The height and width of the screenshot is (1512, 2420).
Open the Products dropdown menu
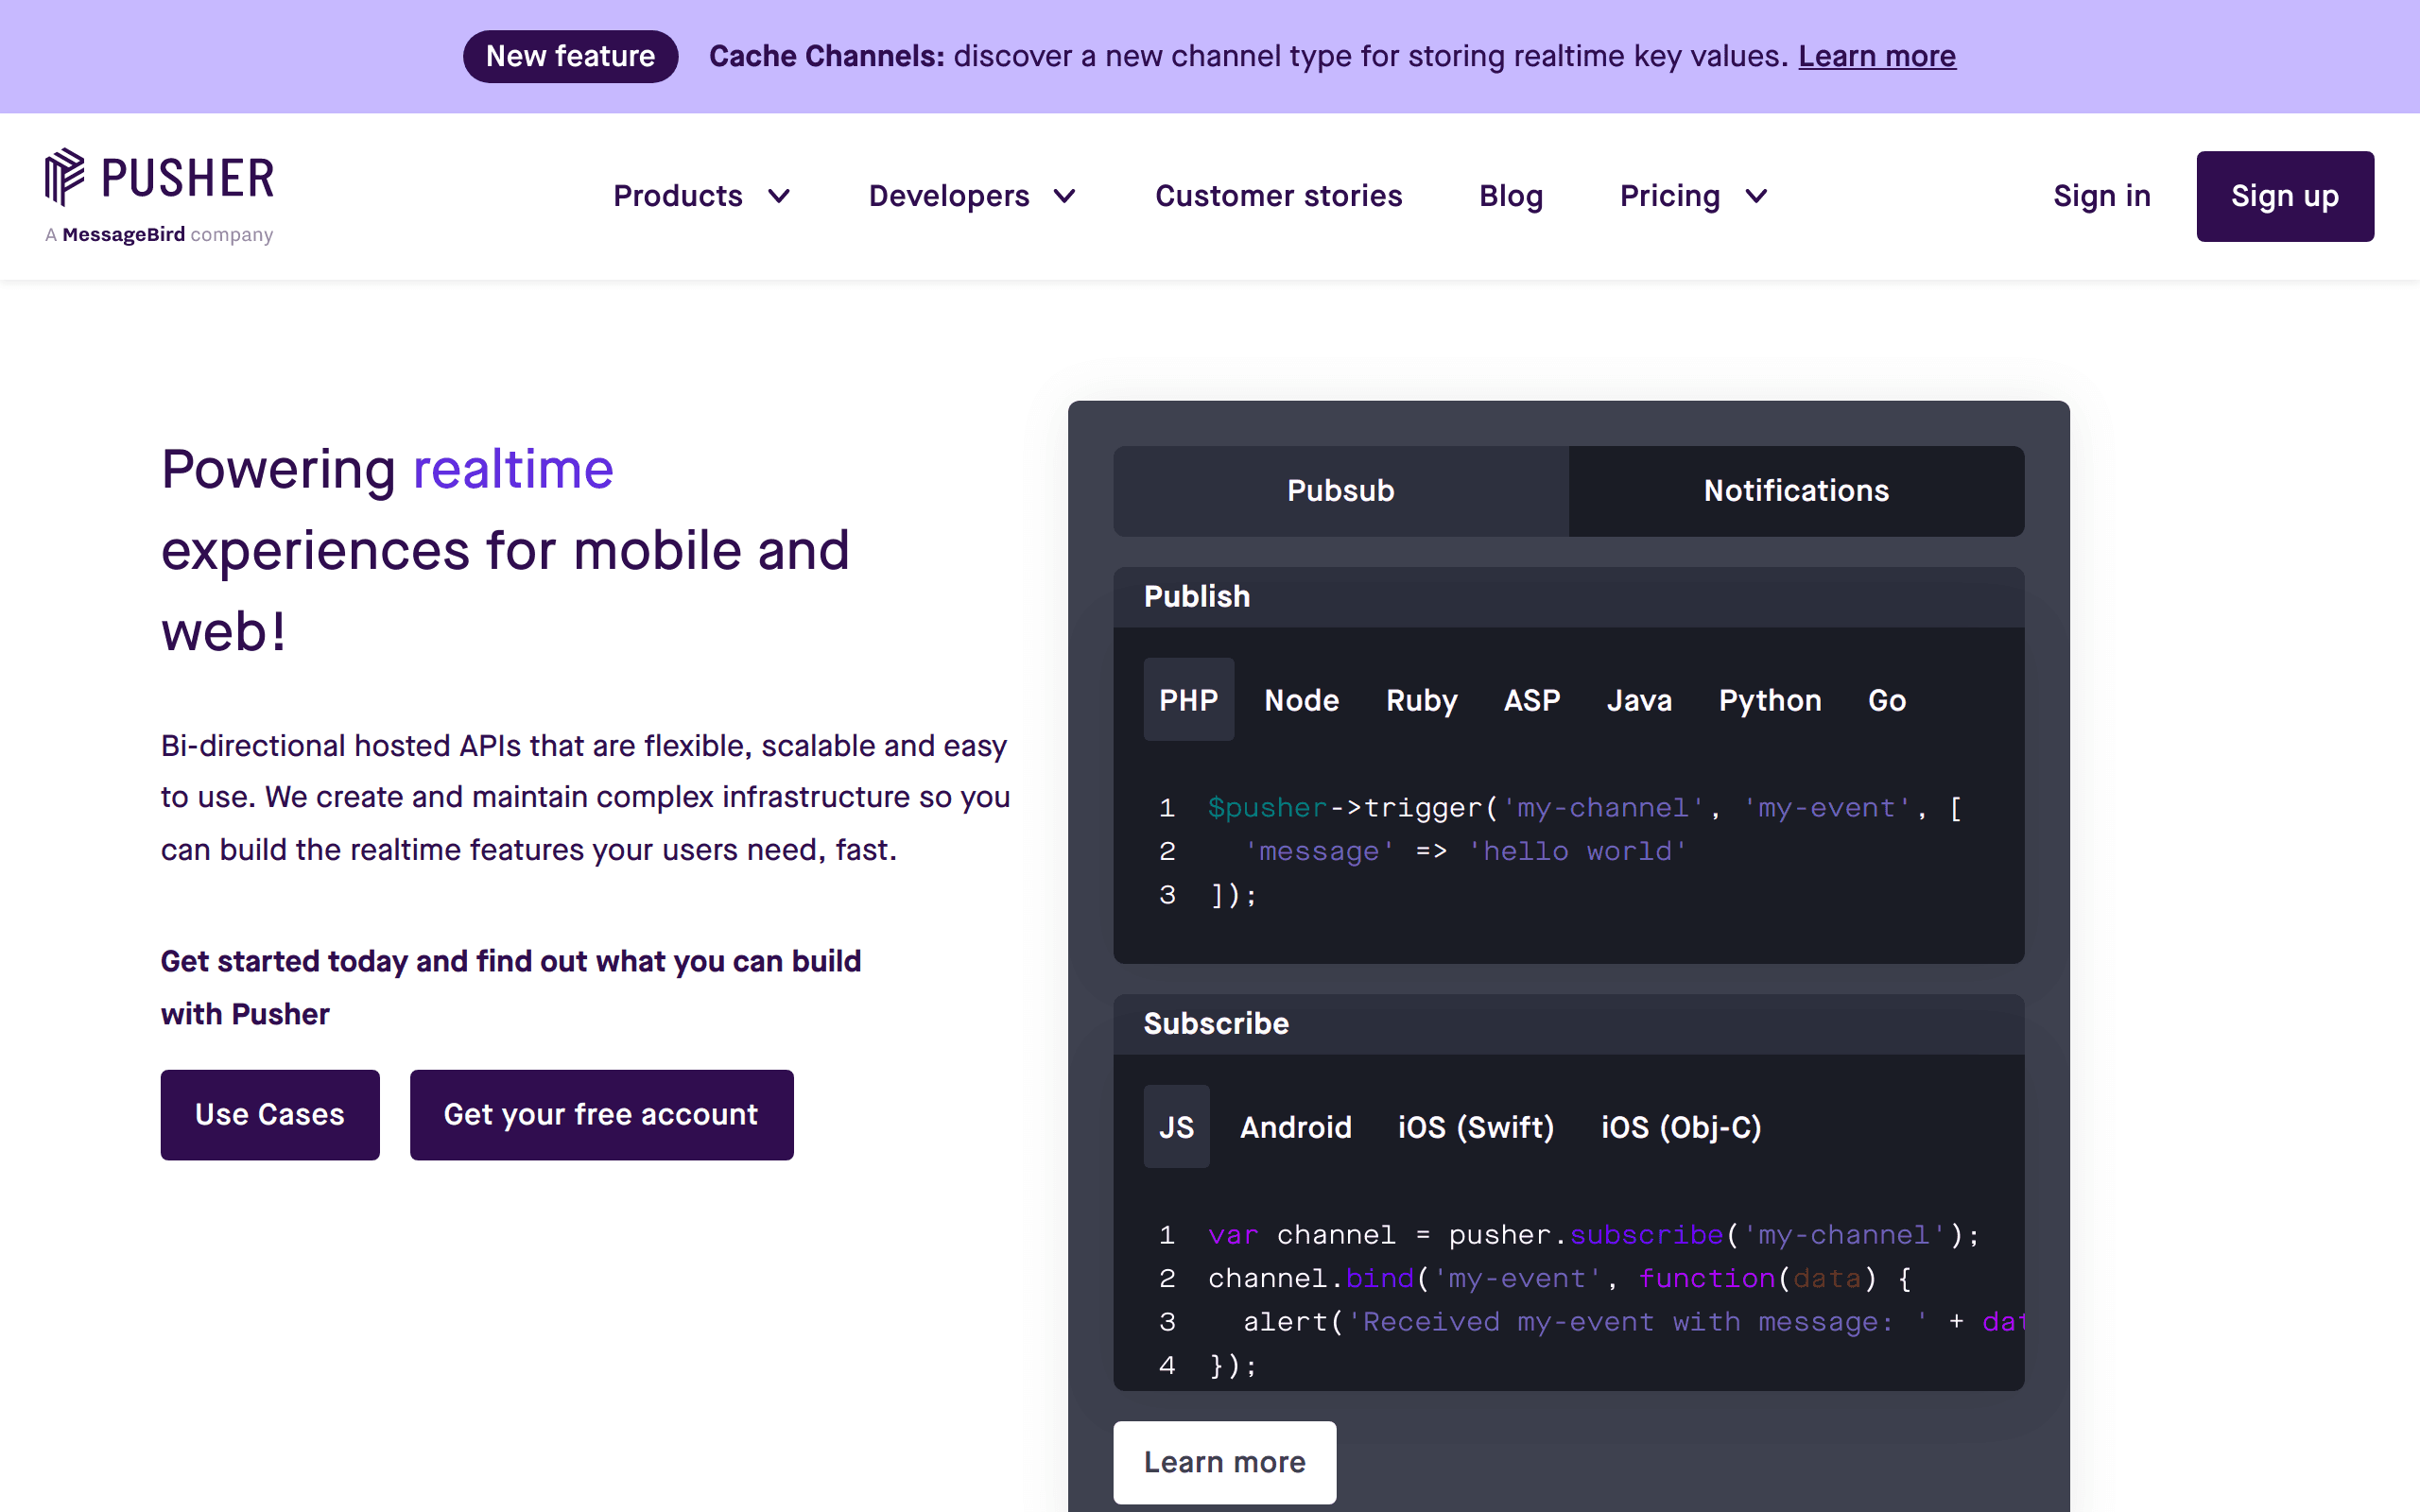[x=702, y=196]
